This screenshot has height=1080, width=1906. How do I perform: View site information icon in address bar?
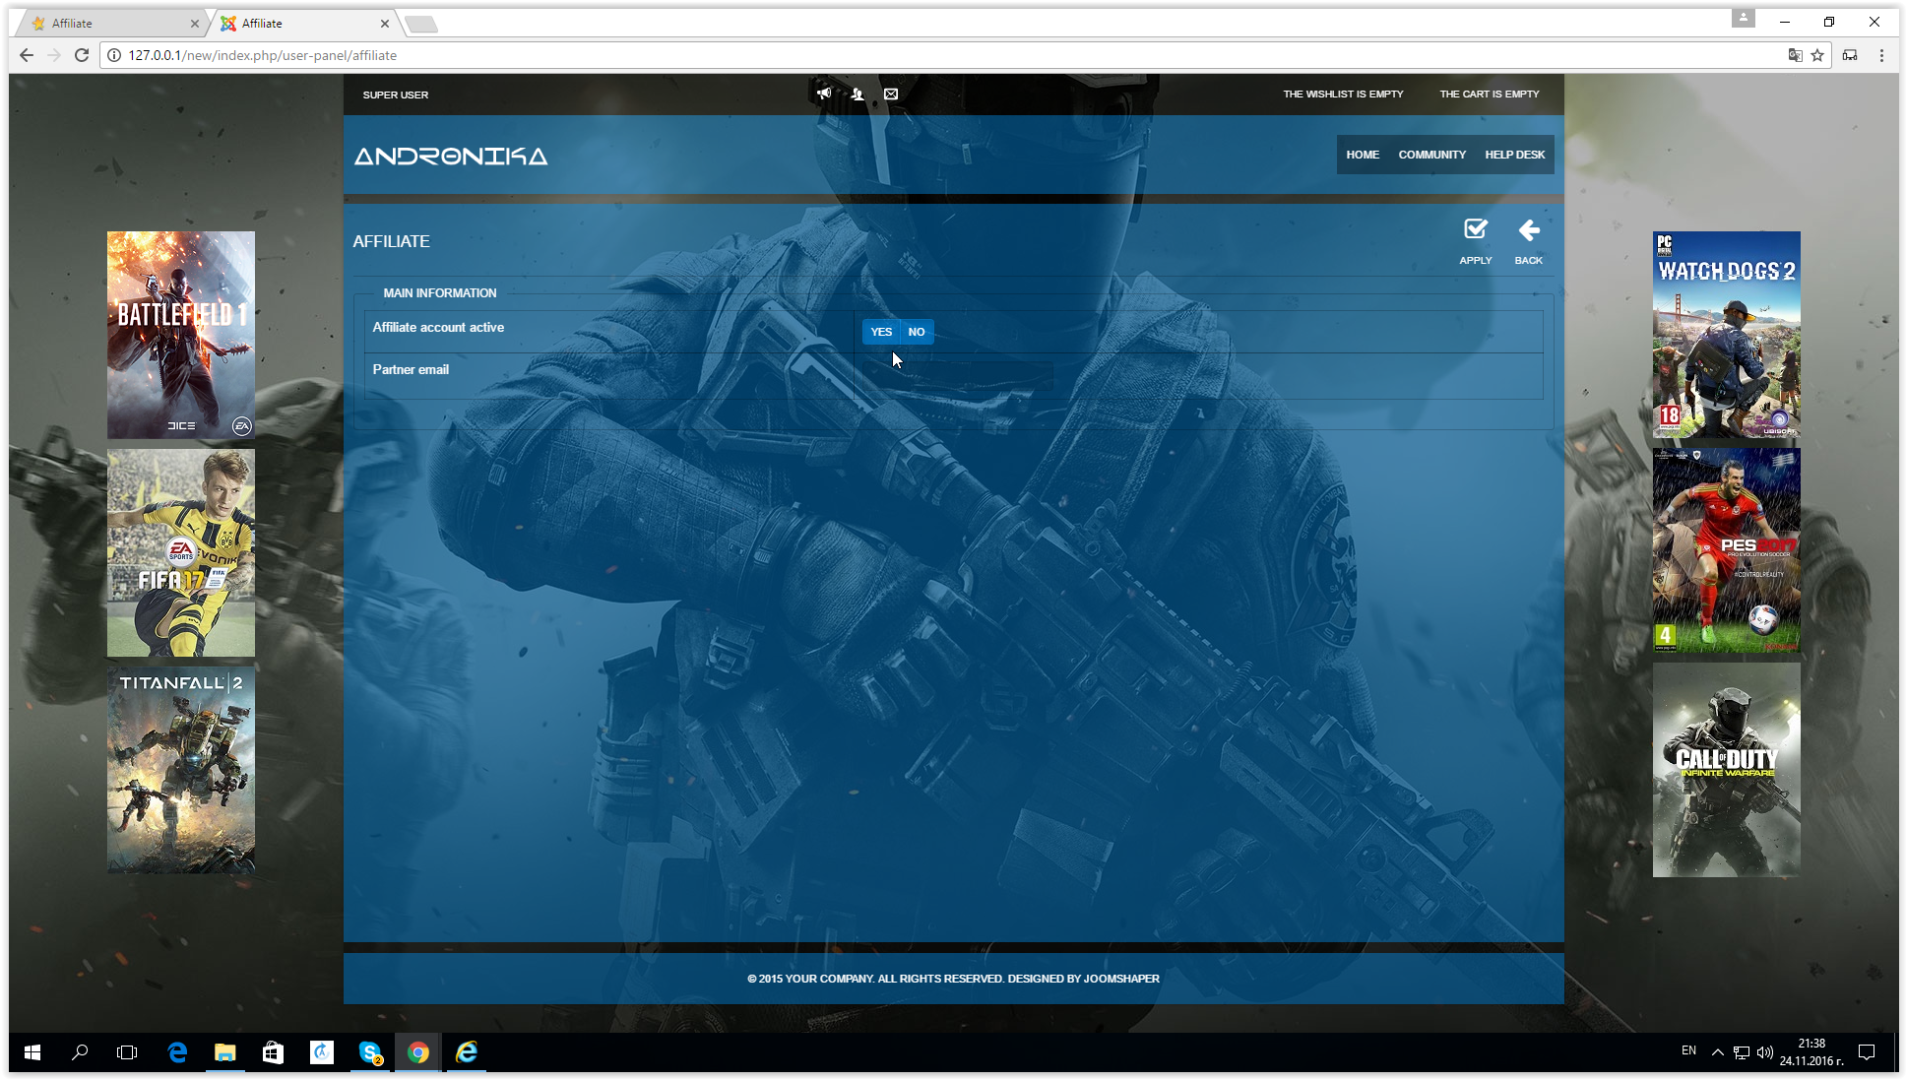[114, 55]
